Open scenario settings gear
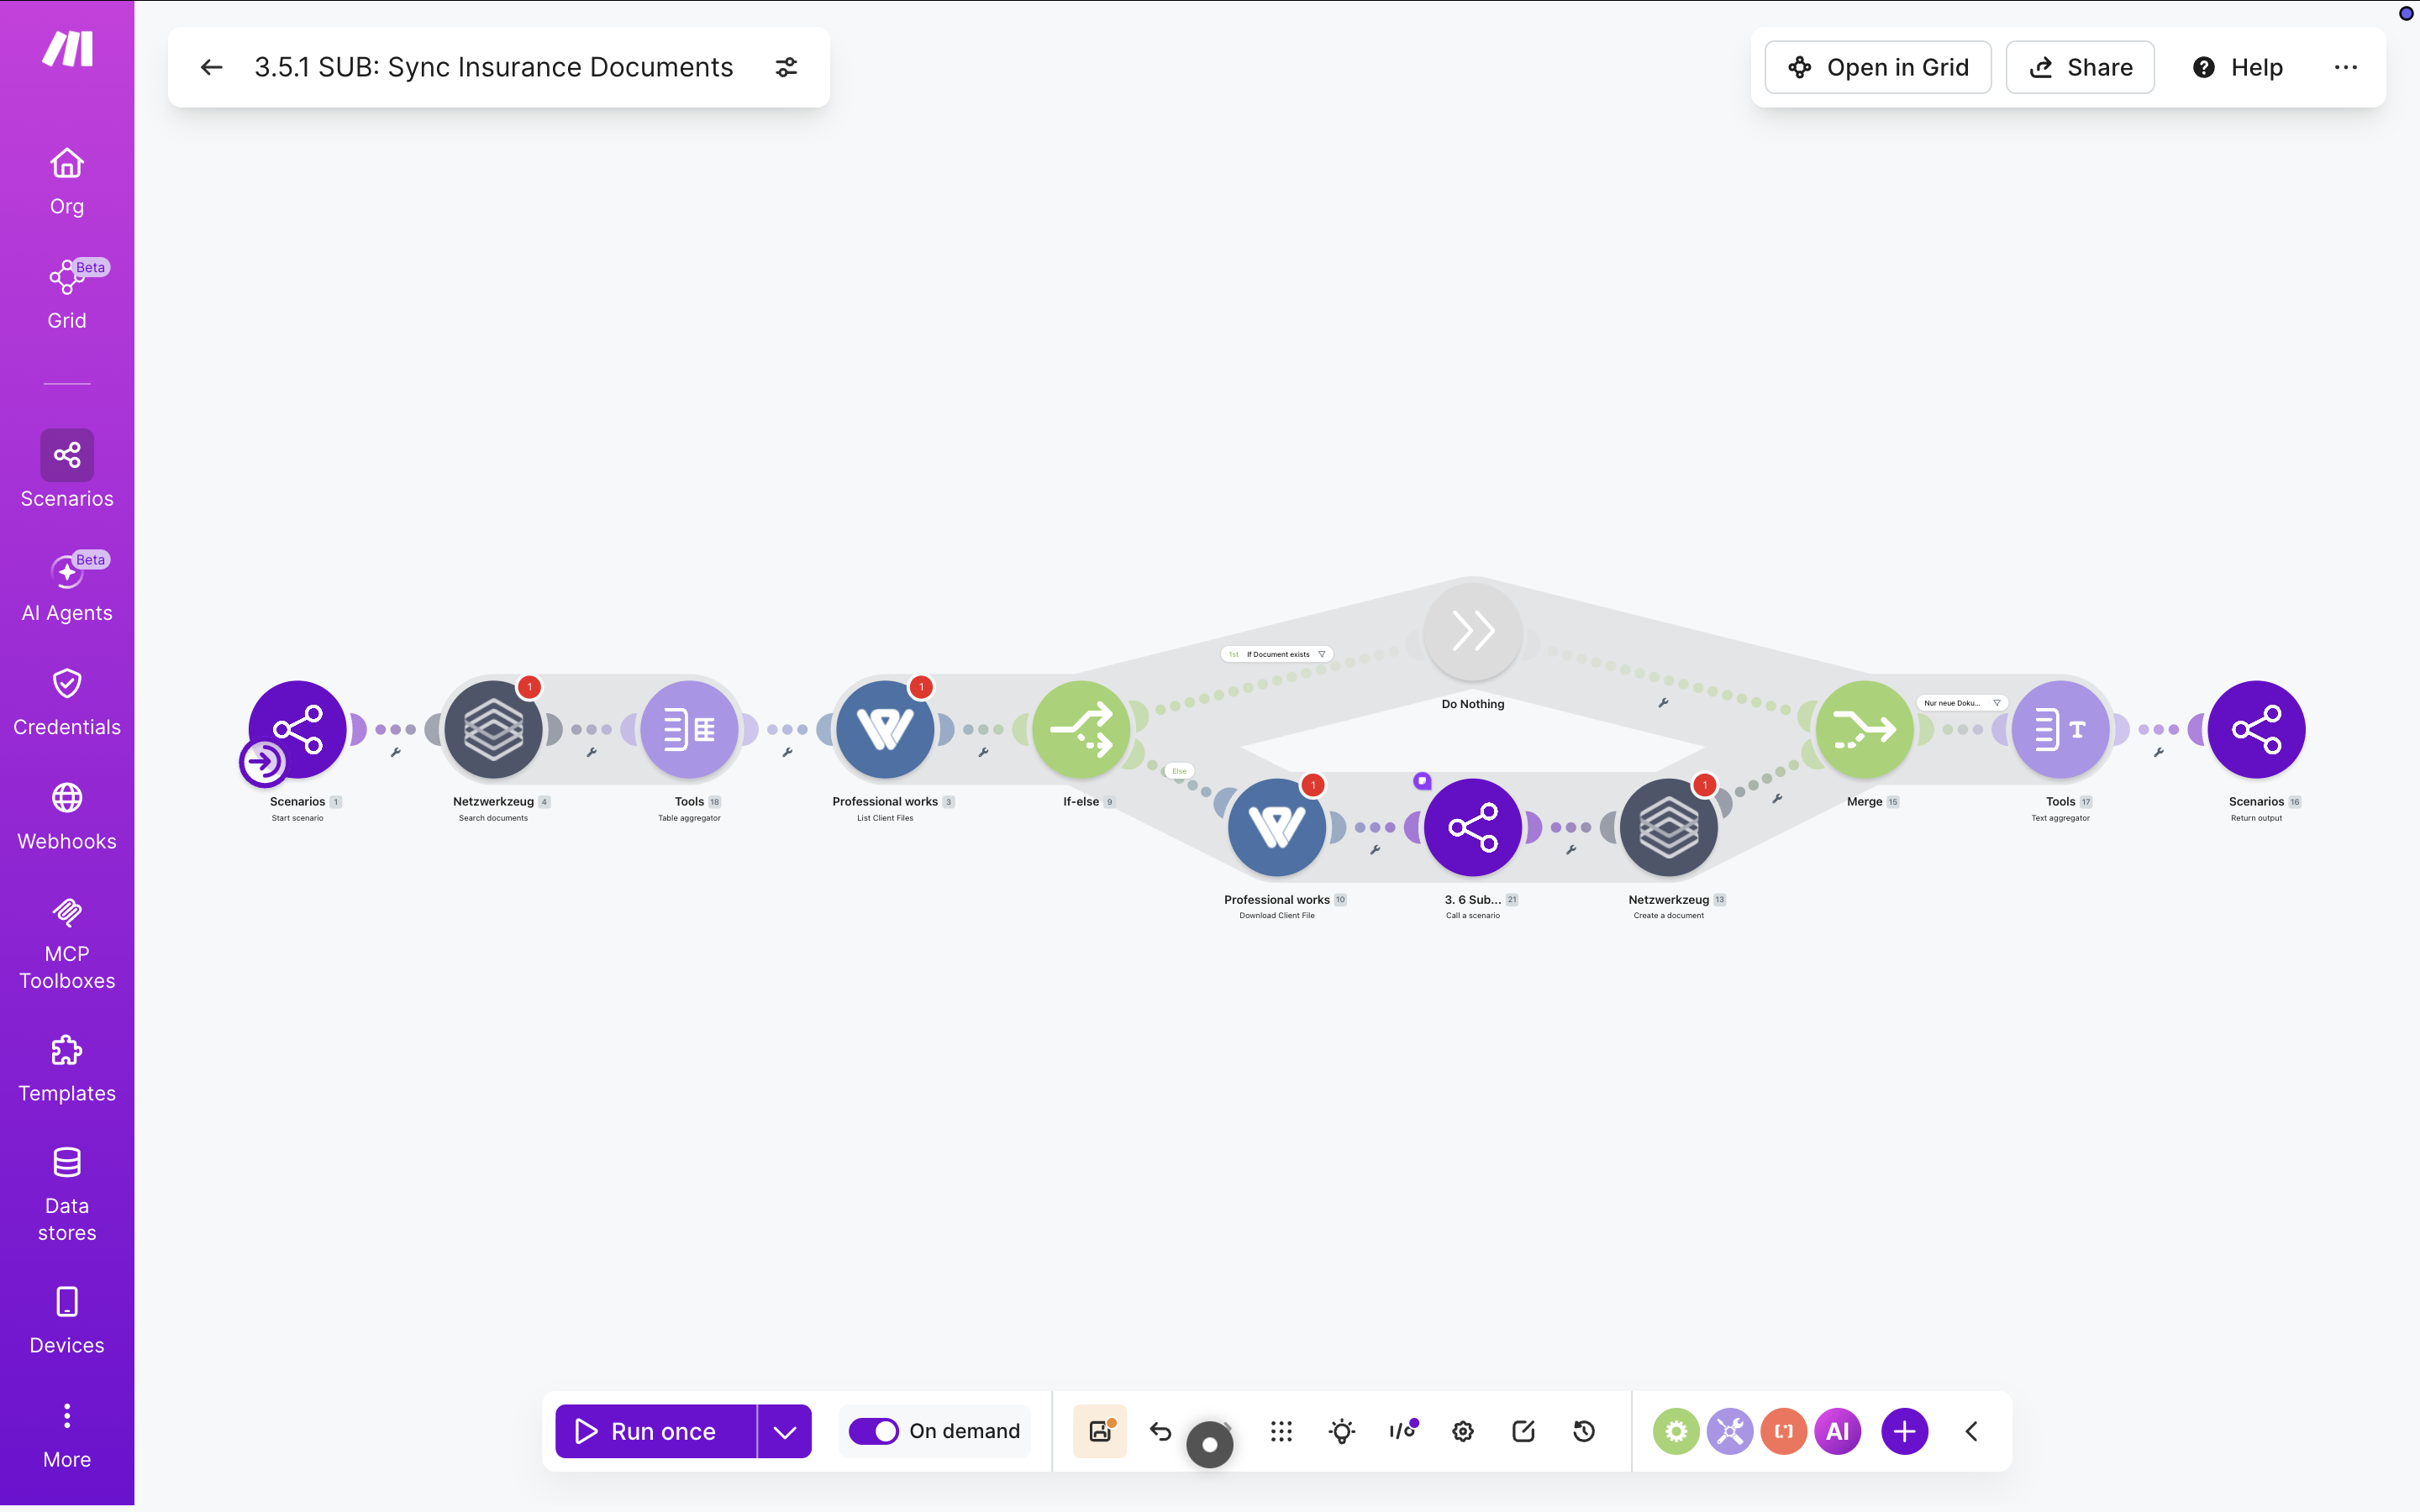The height and width of the screenshot is (1512, 2420). [x=1463, y=1431]
